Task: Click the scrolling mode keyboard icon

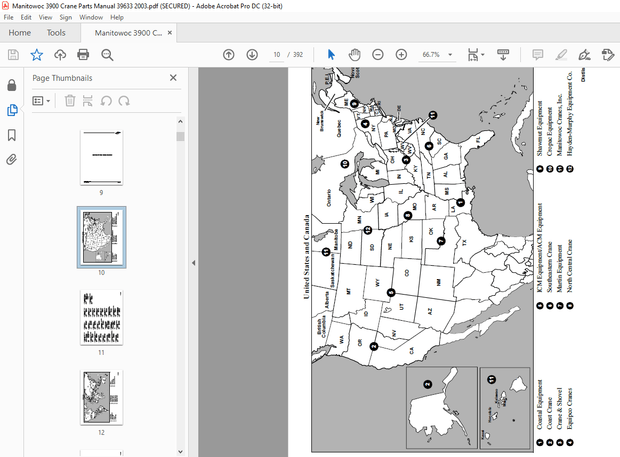Action: [503, 55]
